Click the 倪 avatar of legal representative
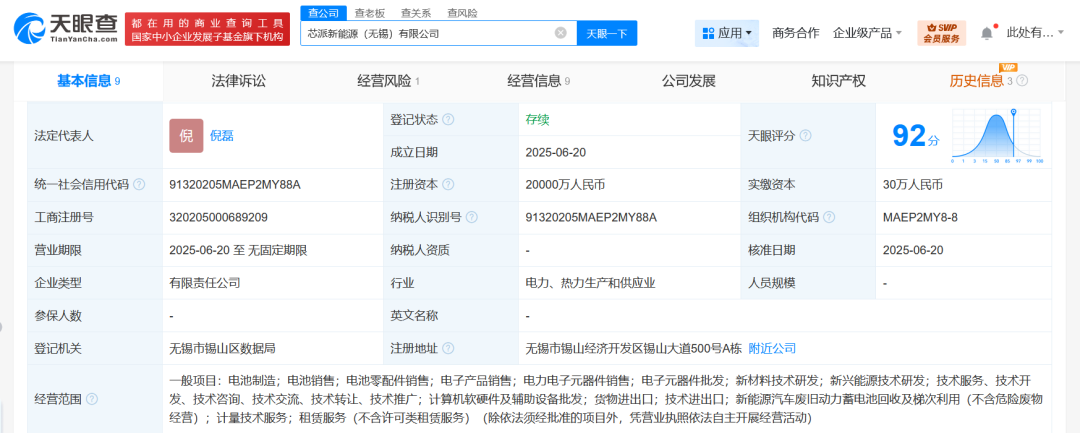 coord(186,136)
